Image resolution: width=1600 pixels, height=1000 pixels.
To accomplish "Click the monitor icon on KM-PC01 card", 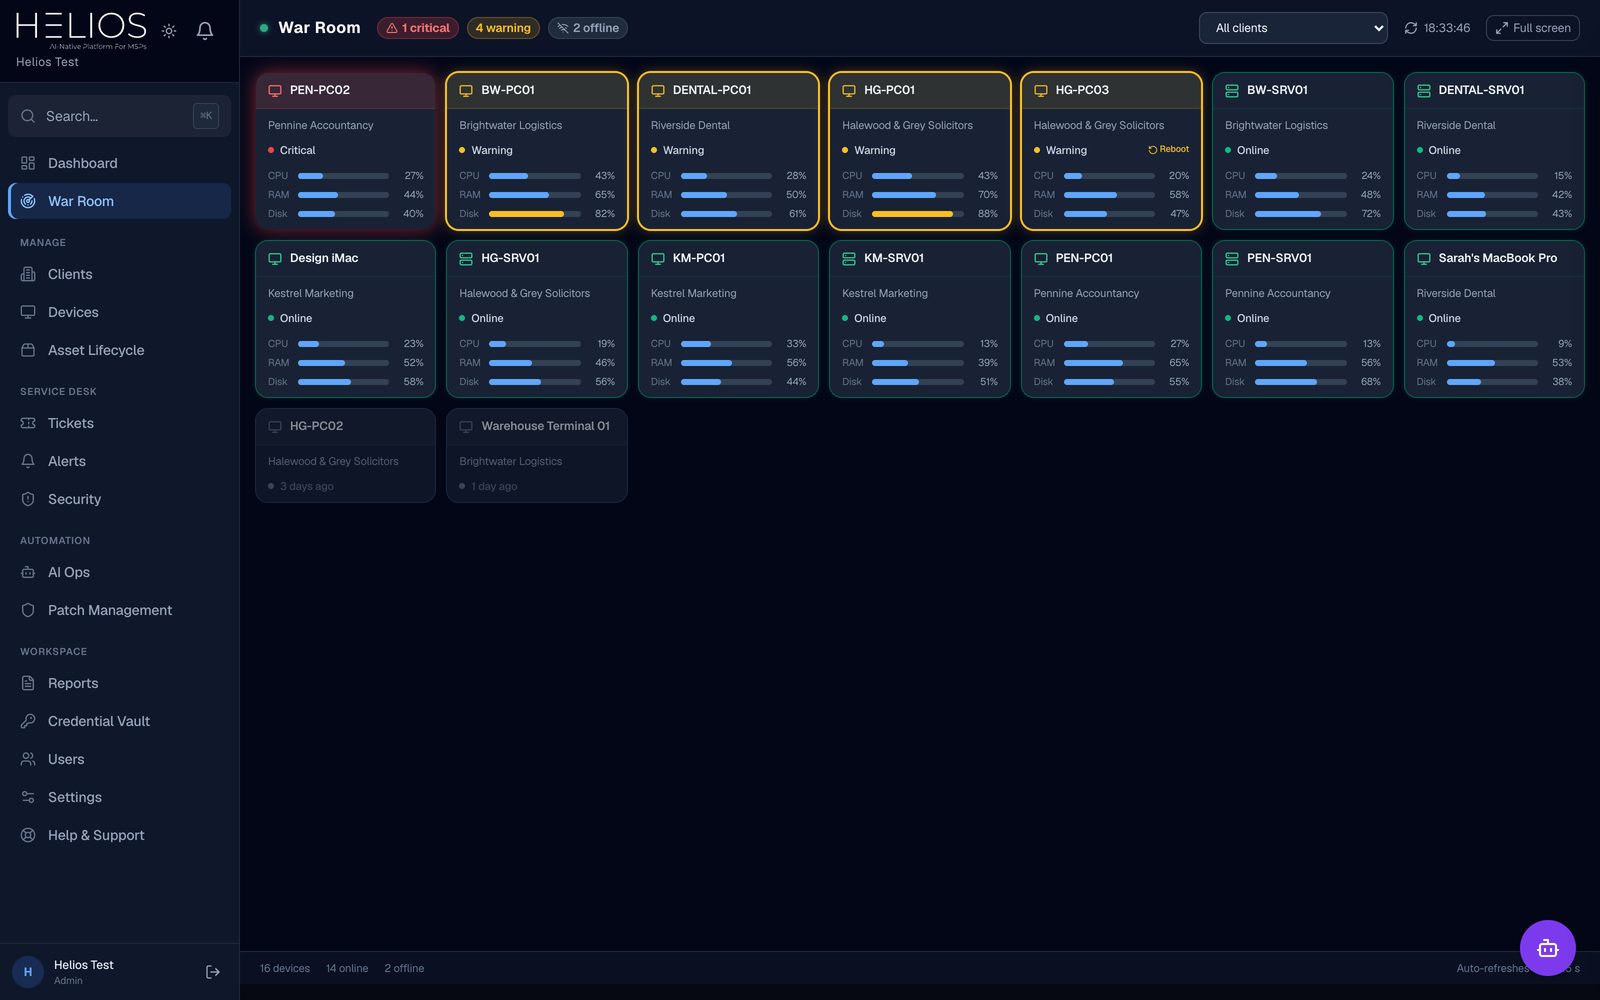I will (658, 258).
